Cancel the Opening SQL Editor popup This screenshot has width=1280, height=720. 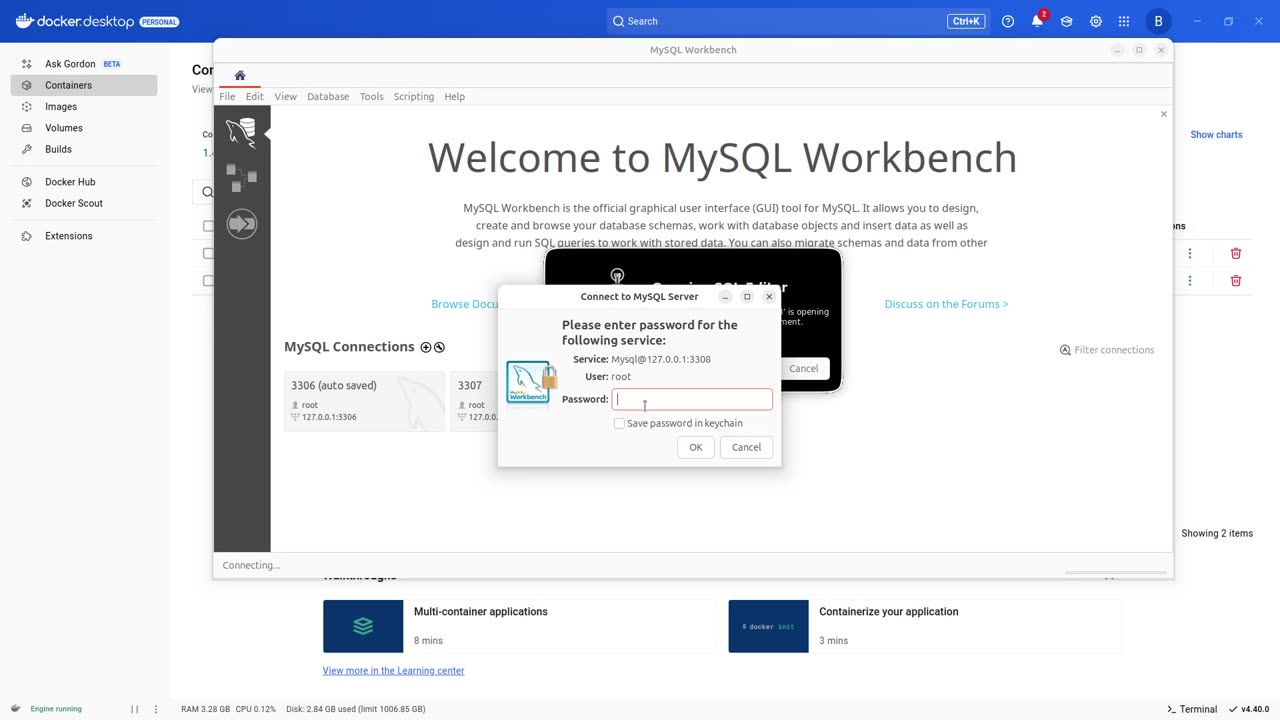(804, 368)
